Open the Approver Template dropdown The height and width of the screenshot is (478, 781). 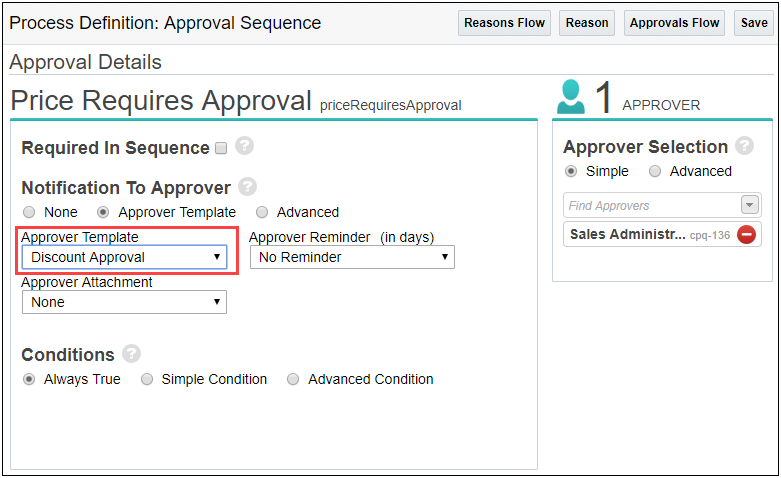click(x=124, y=257)
